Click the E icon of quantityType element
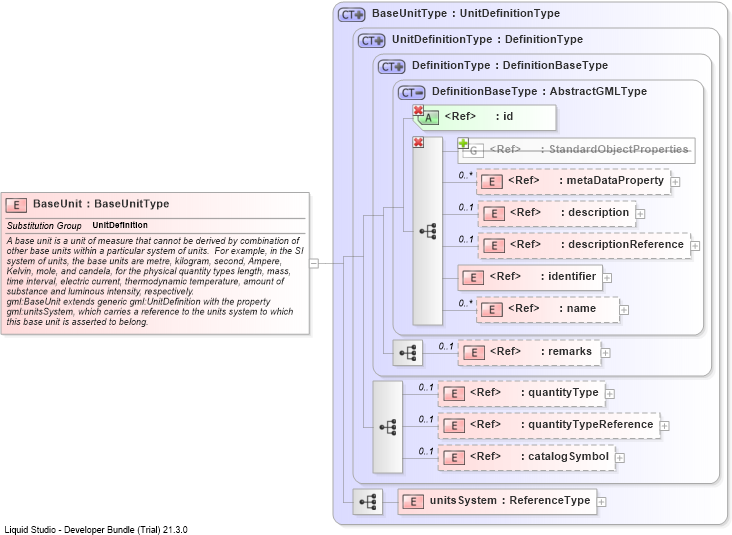 click(x=454, y=394)
